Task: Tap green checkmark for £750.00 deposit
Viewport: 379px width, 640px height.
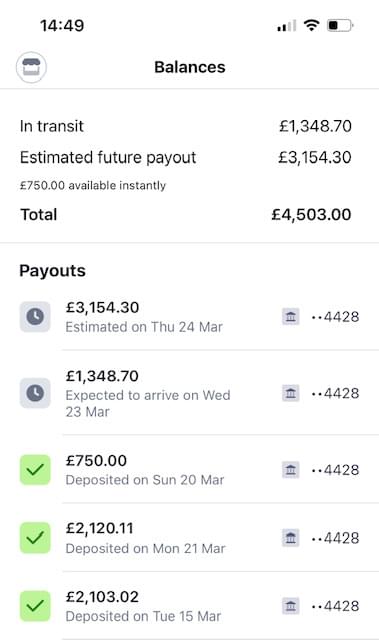Action: tap(35, 470)
